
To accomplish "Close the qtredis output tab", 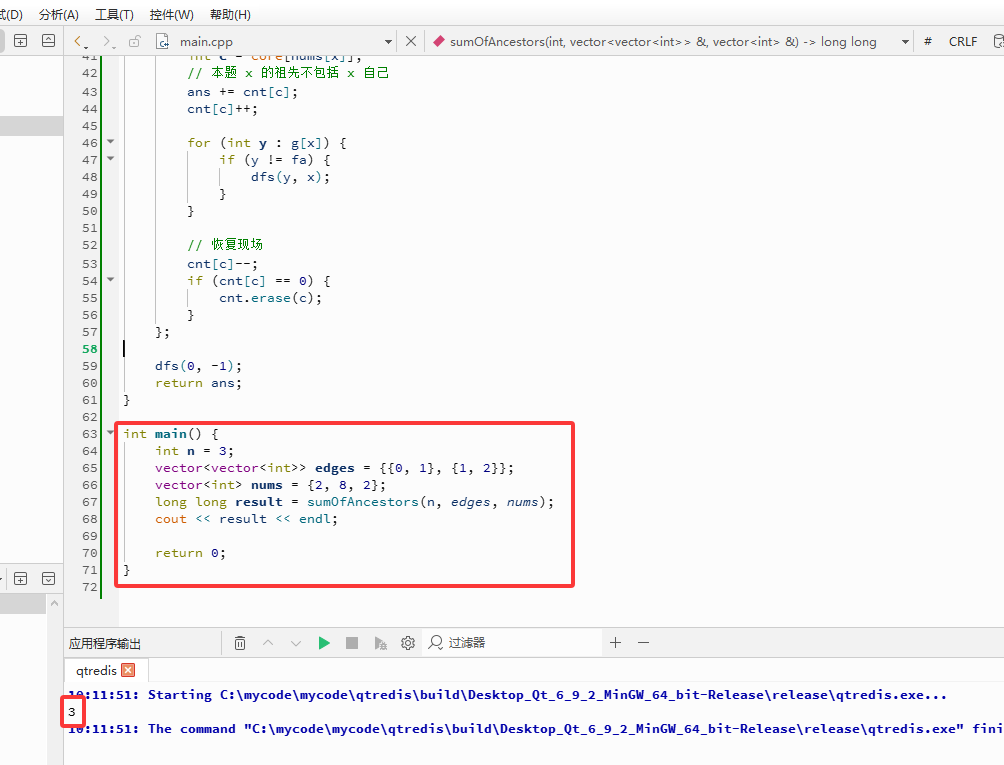I will (128, 670).
